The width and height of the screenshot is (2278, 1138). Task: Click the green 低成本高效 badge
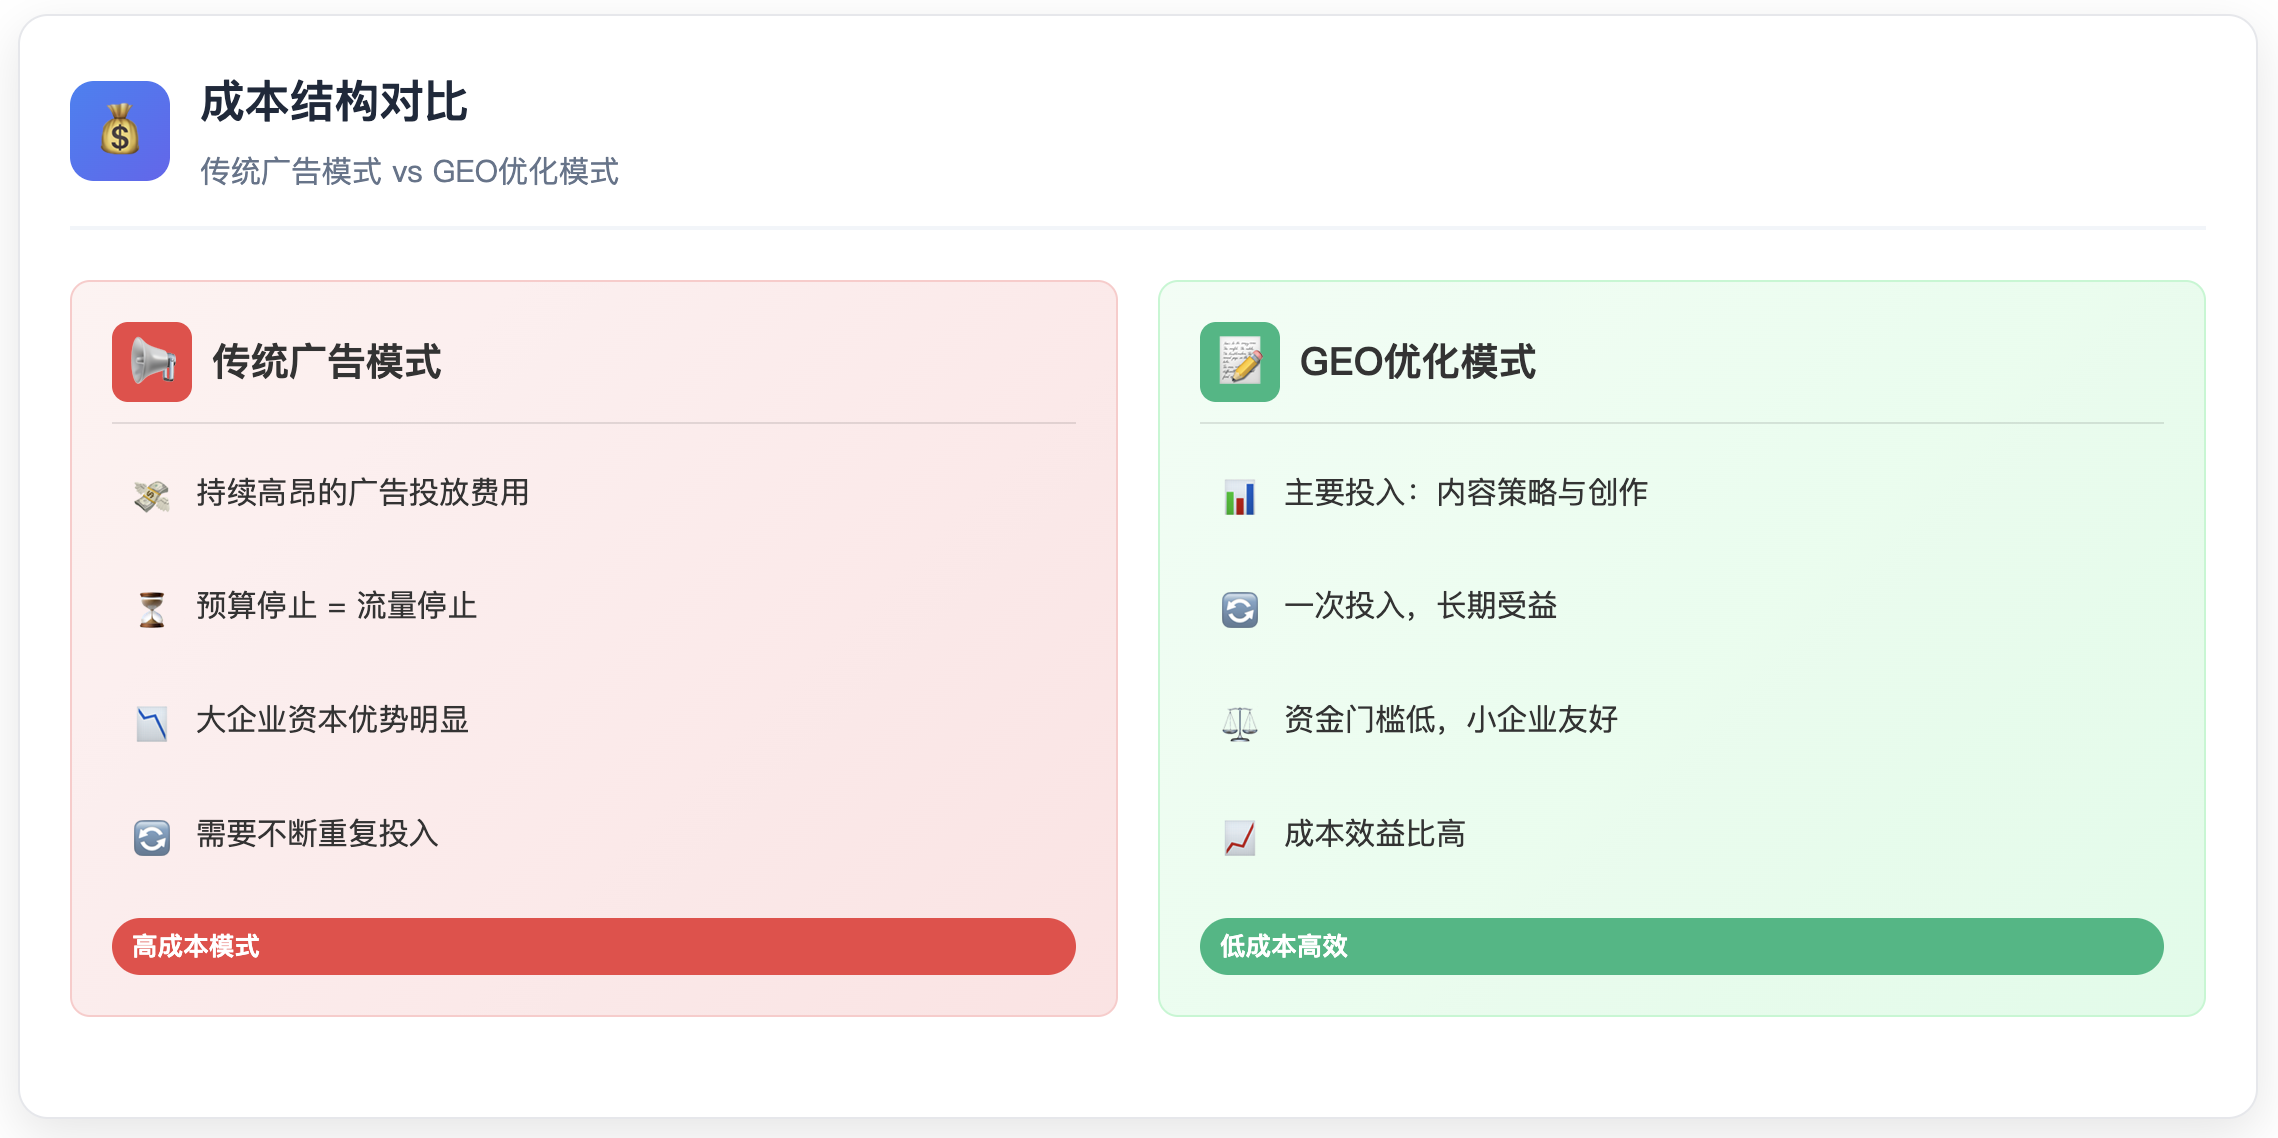coord(1681,946)
